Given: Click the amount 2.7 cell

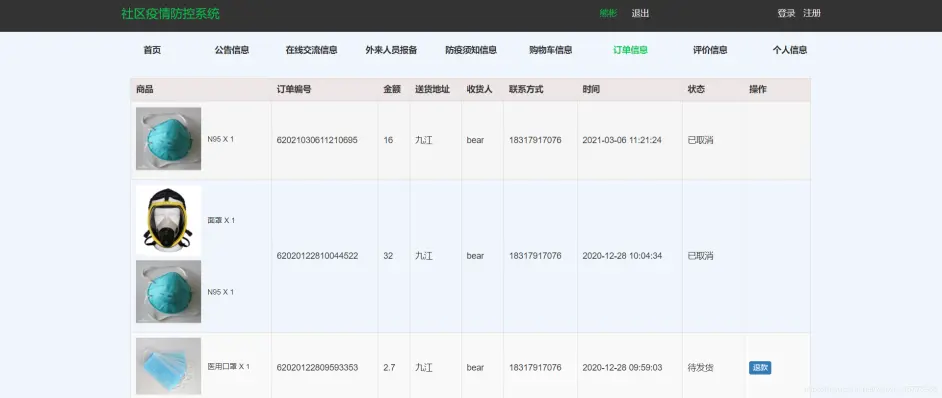Looking at the screenshot, I should [389, 367].
